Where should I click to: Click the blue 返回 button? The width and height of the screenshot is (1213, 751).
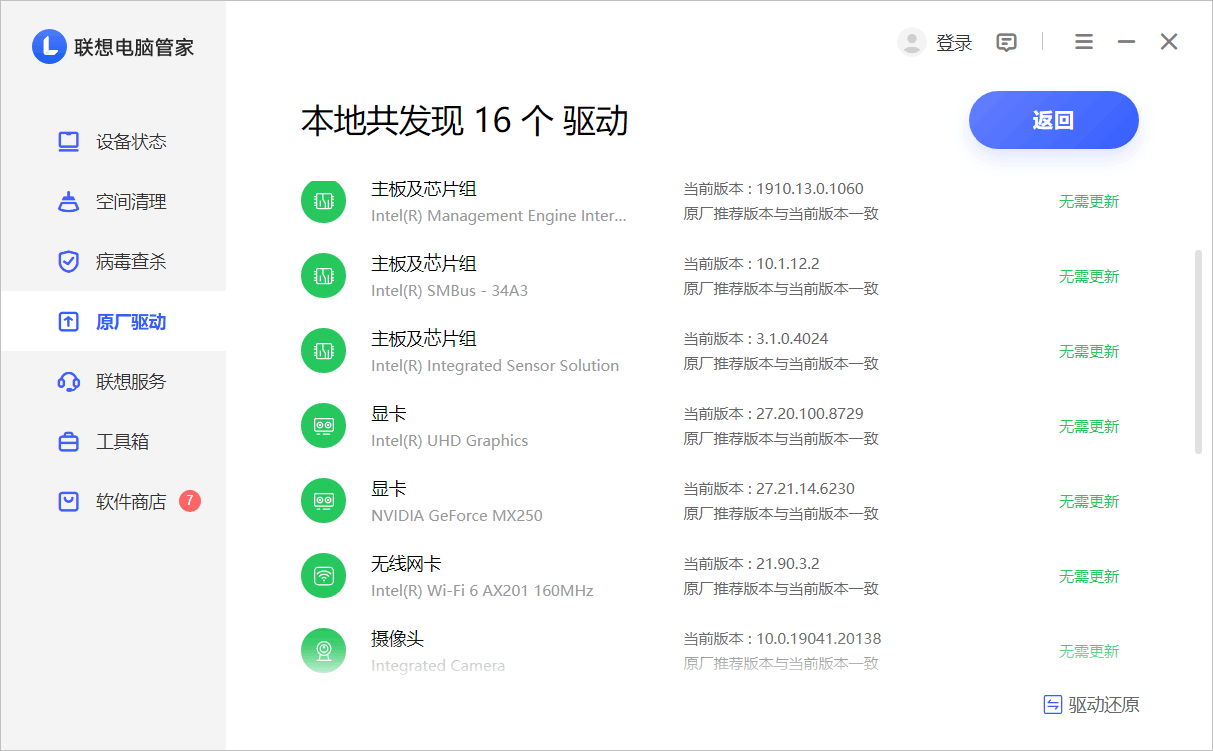(1054, 120)
